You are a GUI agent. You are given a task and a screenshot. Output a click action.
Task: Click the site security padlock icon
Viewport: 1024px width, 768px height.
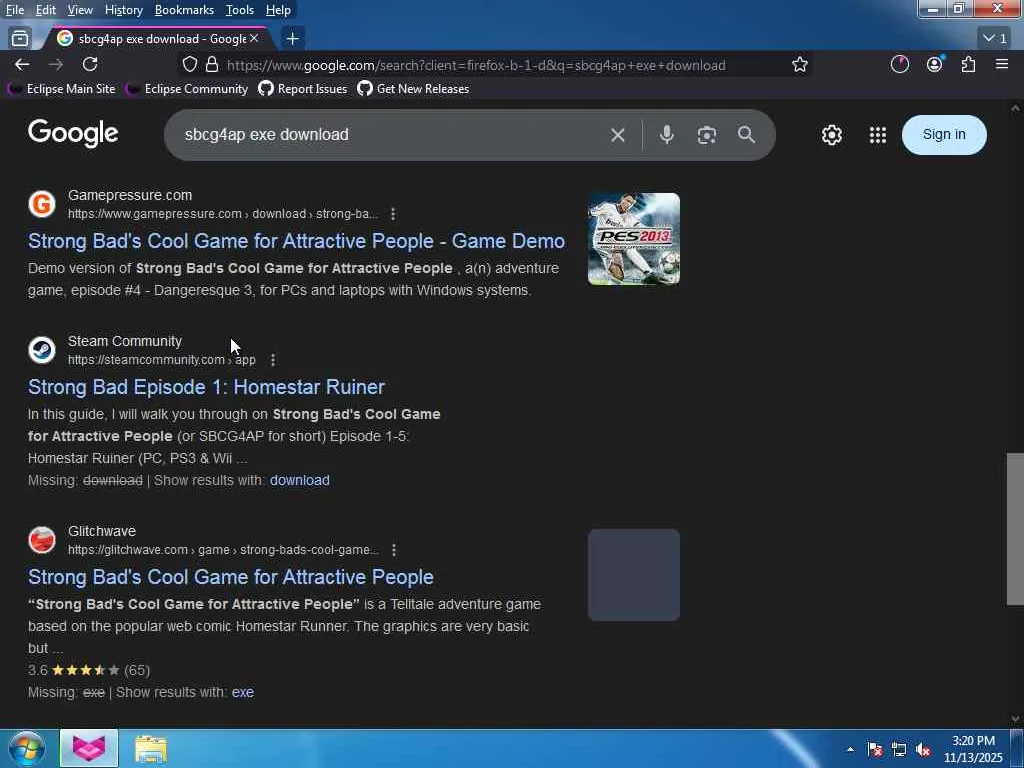tap(212, 65)
